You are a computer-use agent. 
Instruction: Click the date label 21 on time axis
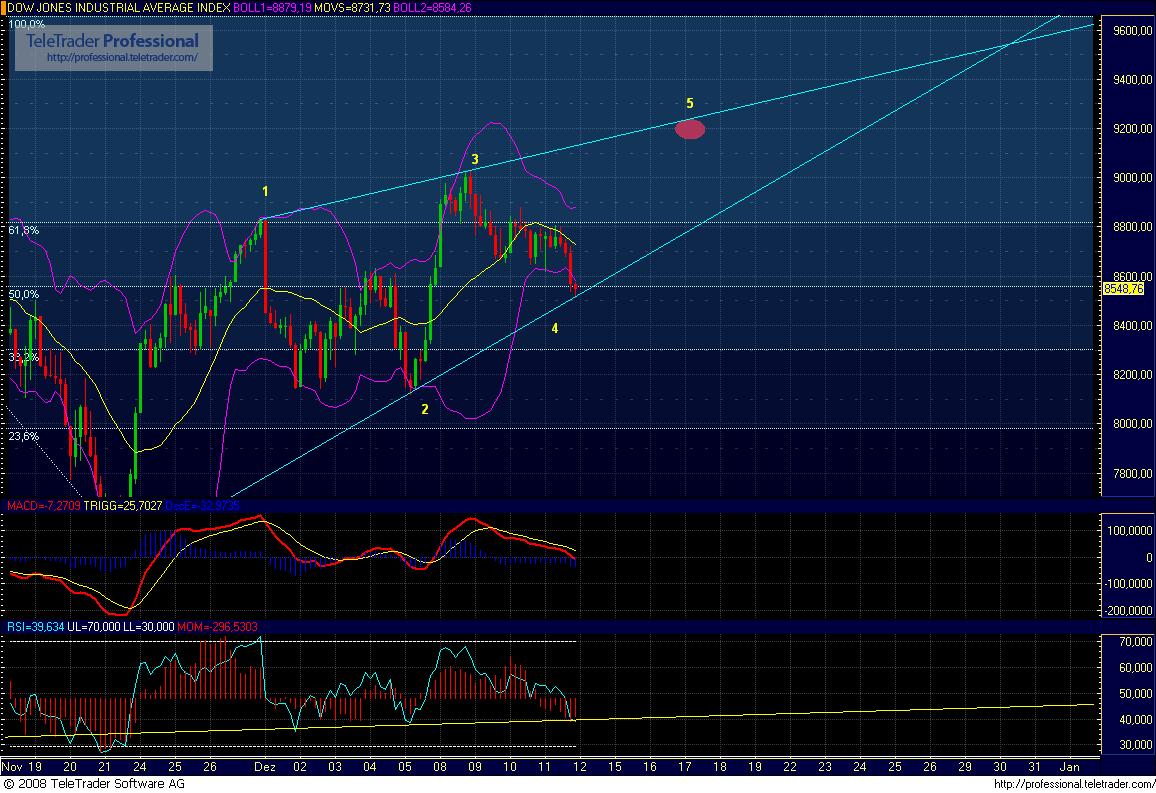click(105, 766)
